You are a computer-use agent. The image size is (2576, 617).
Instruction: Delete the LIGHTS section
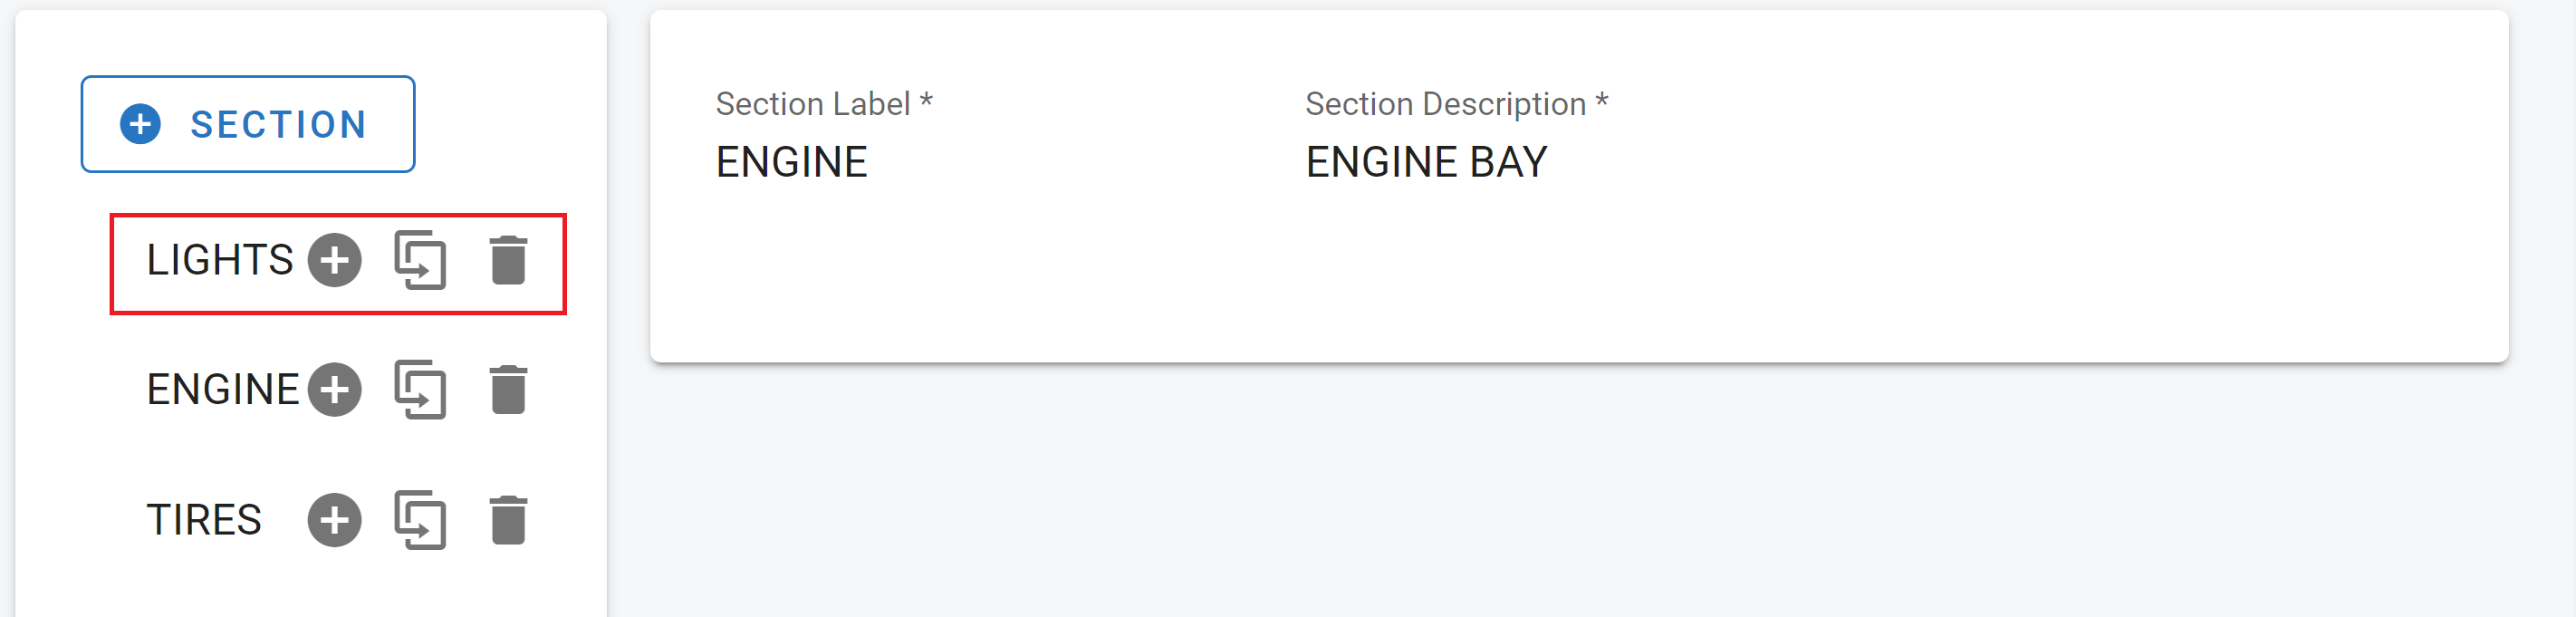[508, 261]
